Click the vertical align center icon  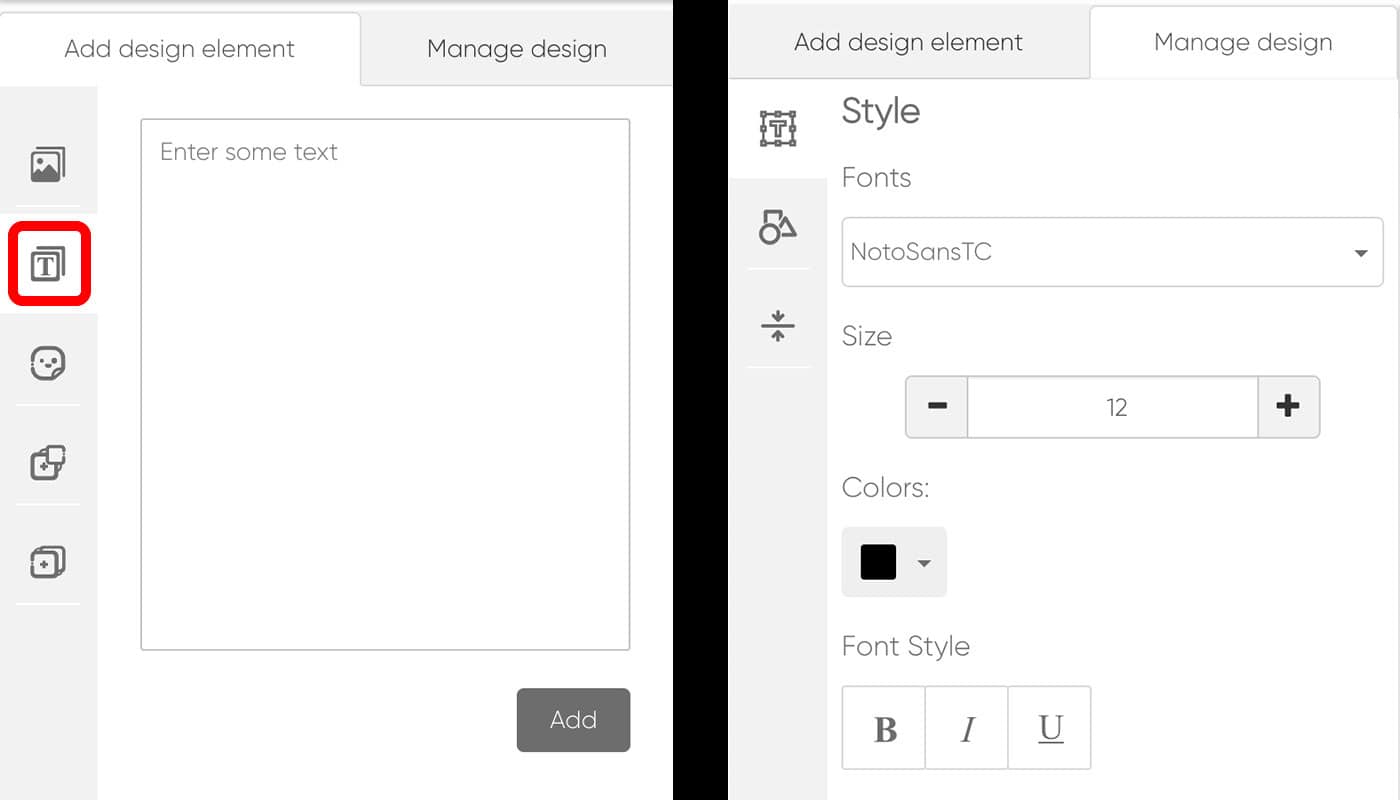tap(777, 326)
